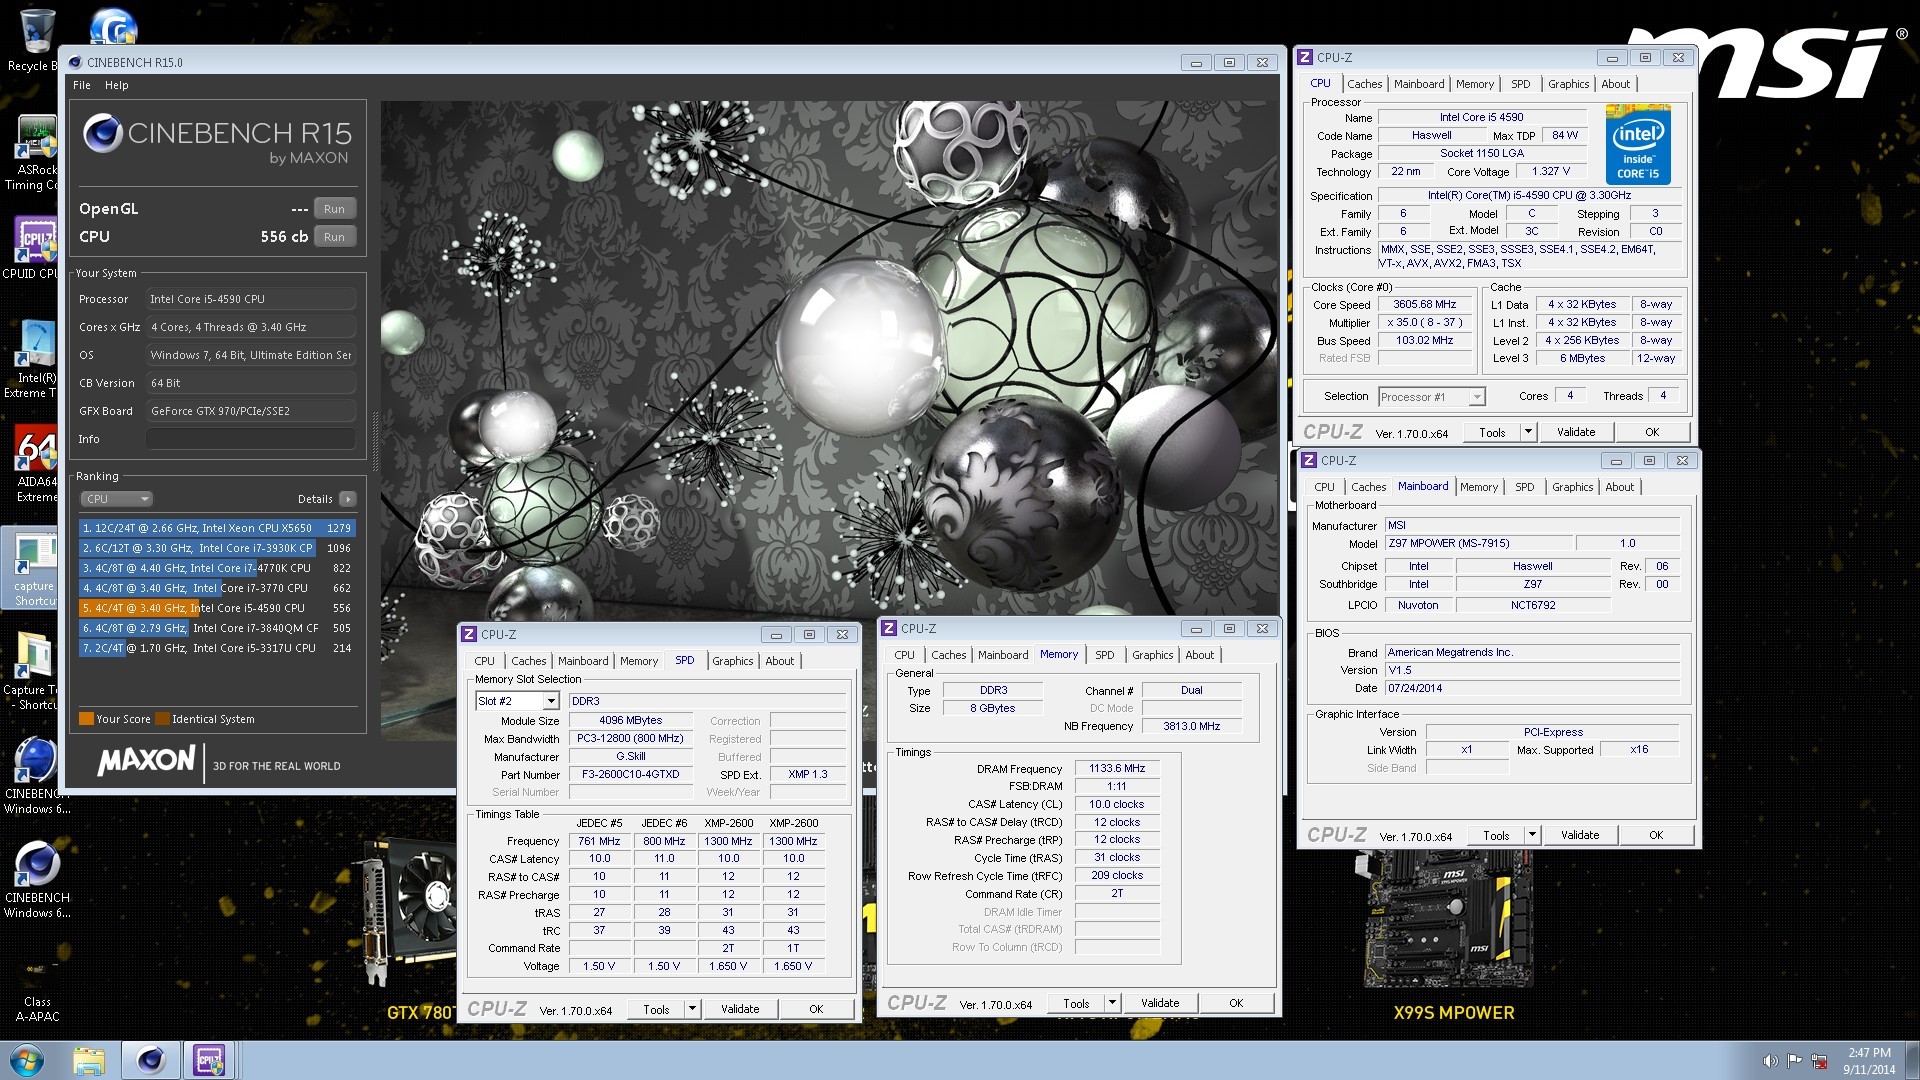Switch to Cinebench taskbar icon

pyautogui.click(x=151, y=1060)
